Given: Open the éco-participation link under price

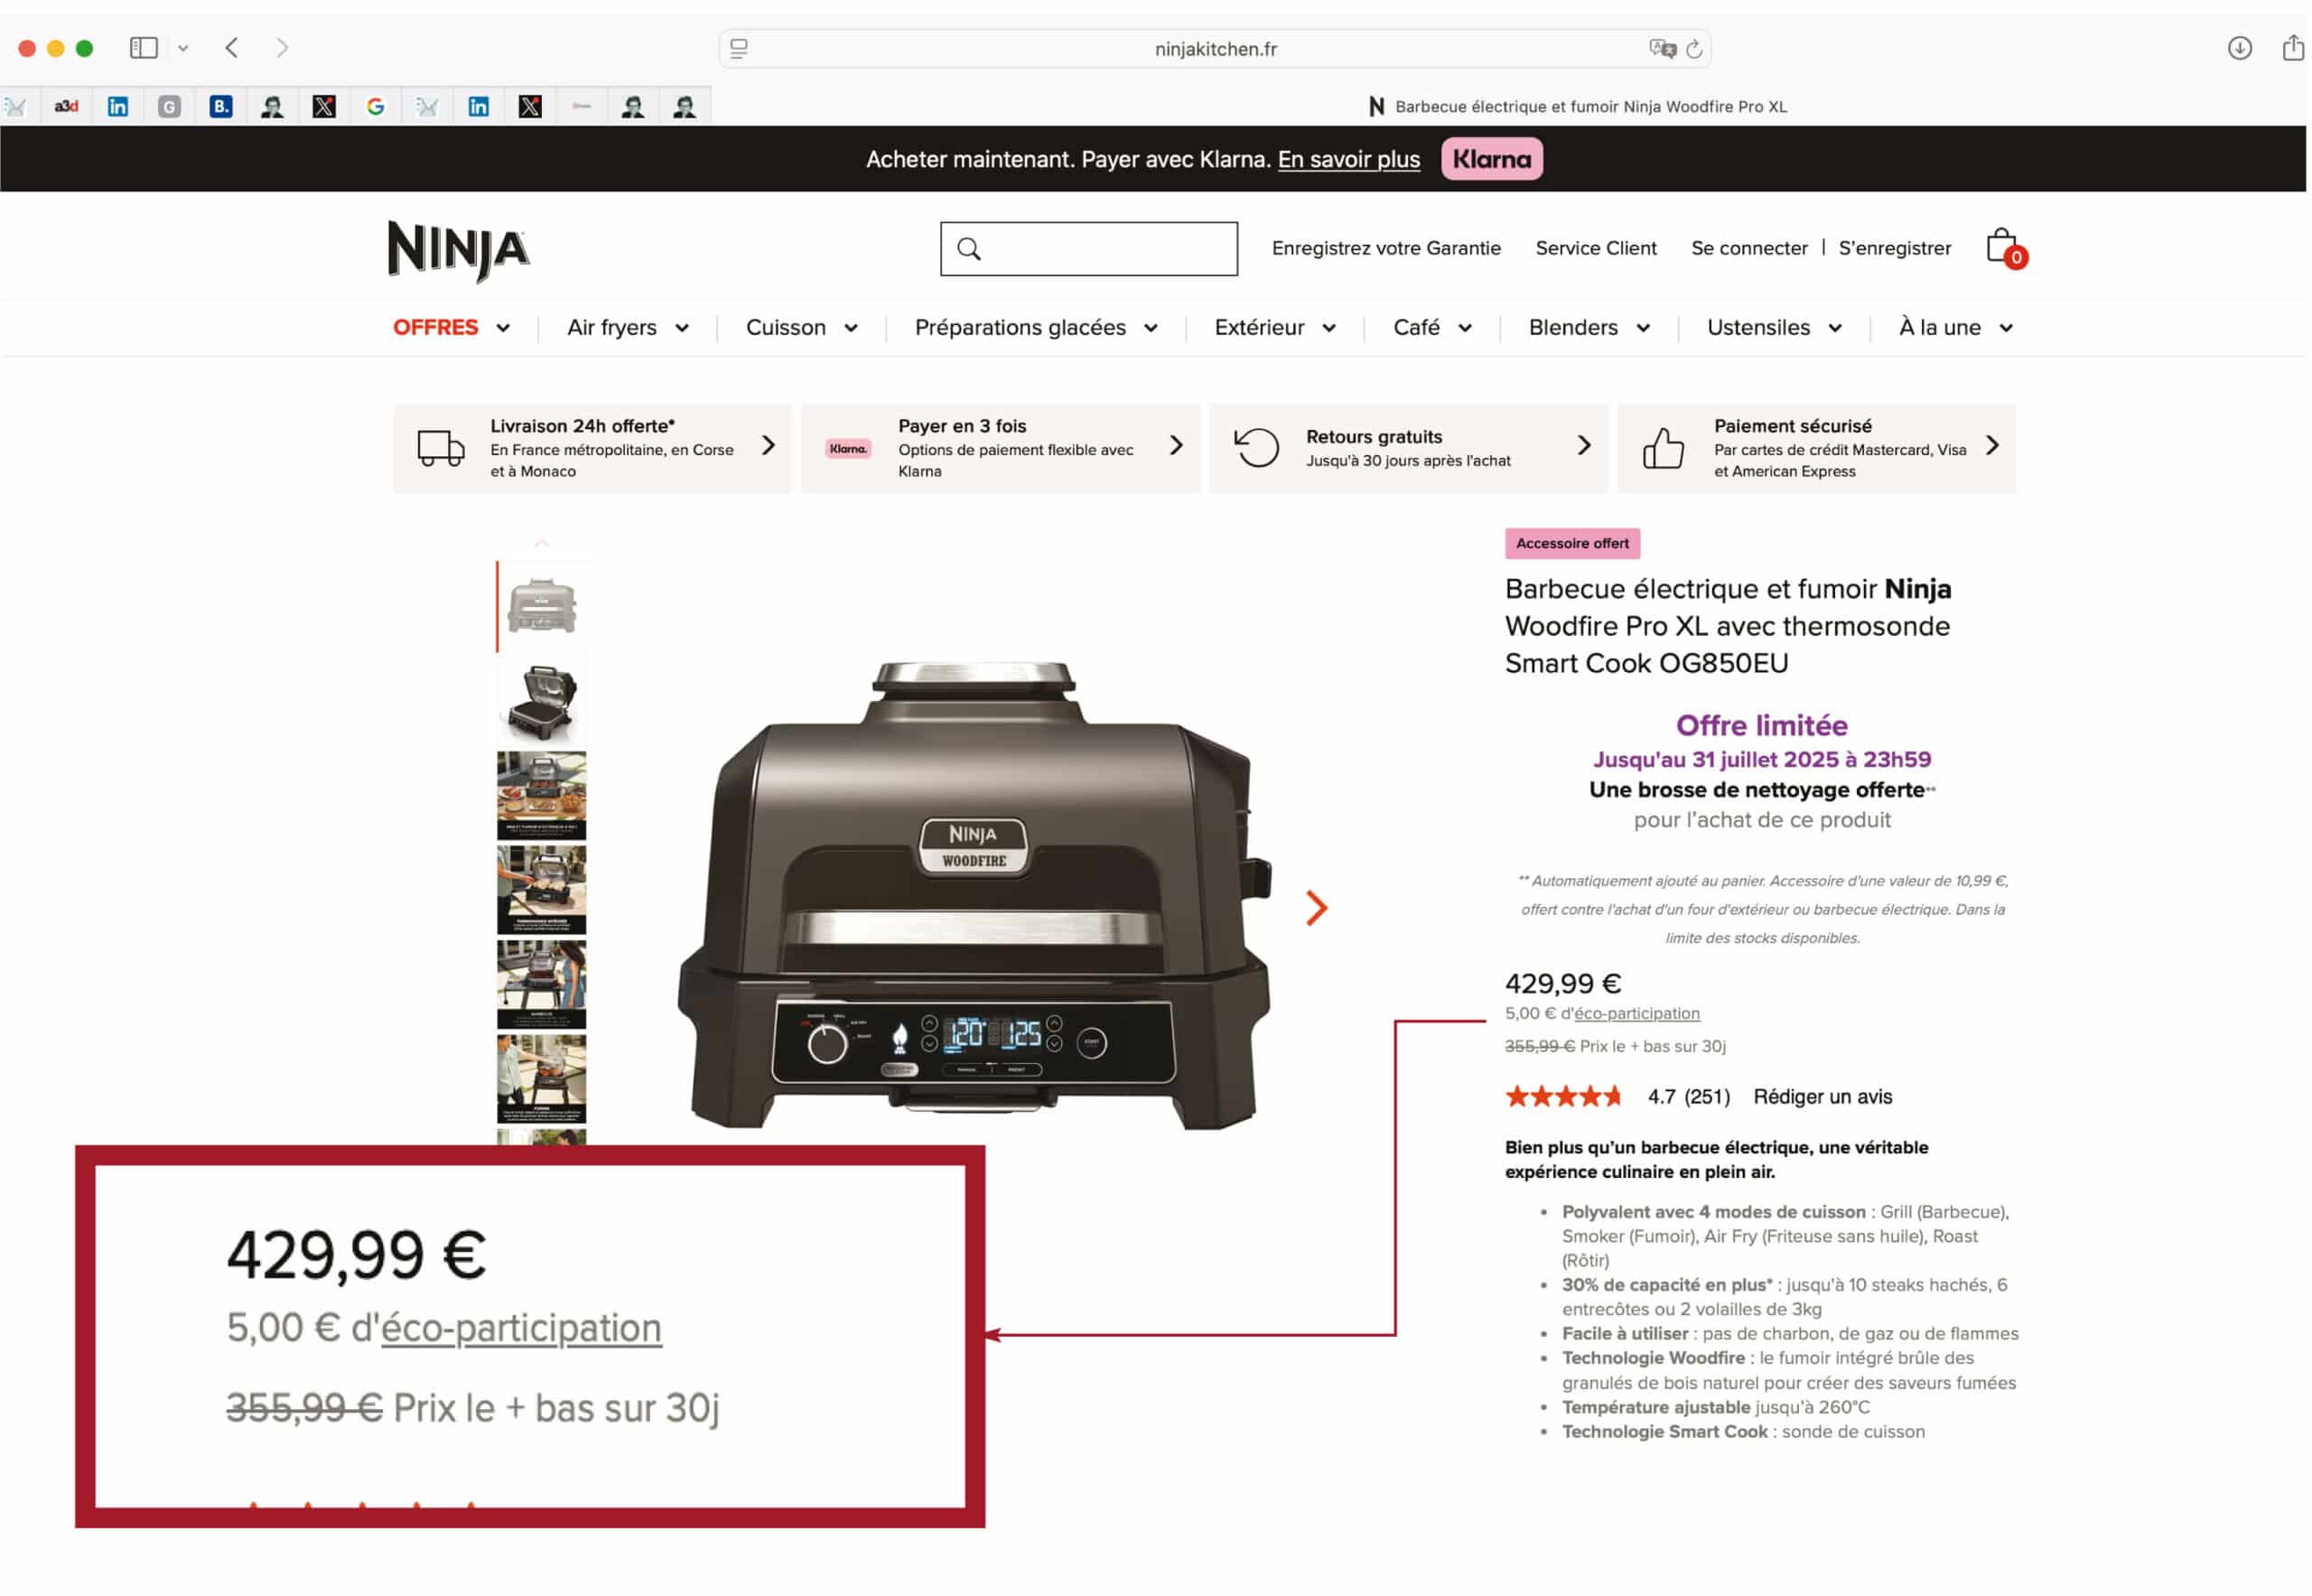Looking at the screenshot, I should click(x=1637, y=1014).
